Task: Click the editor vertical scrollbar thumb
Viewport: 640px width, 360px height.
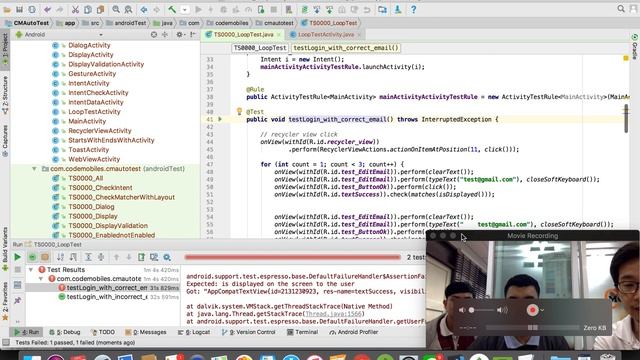Action: pos(626,118)
